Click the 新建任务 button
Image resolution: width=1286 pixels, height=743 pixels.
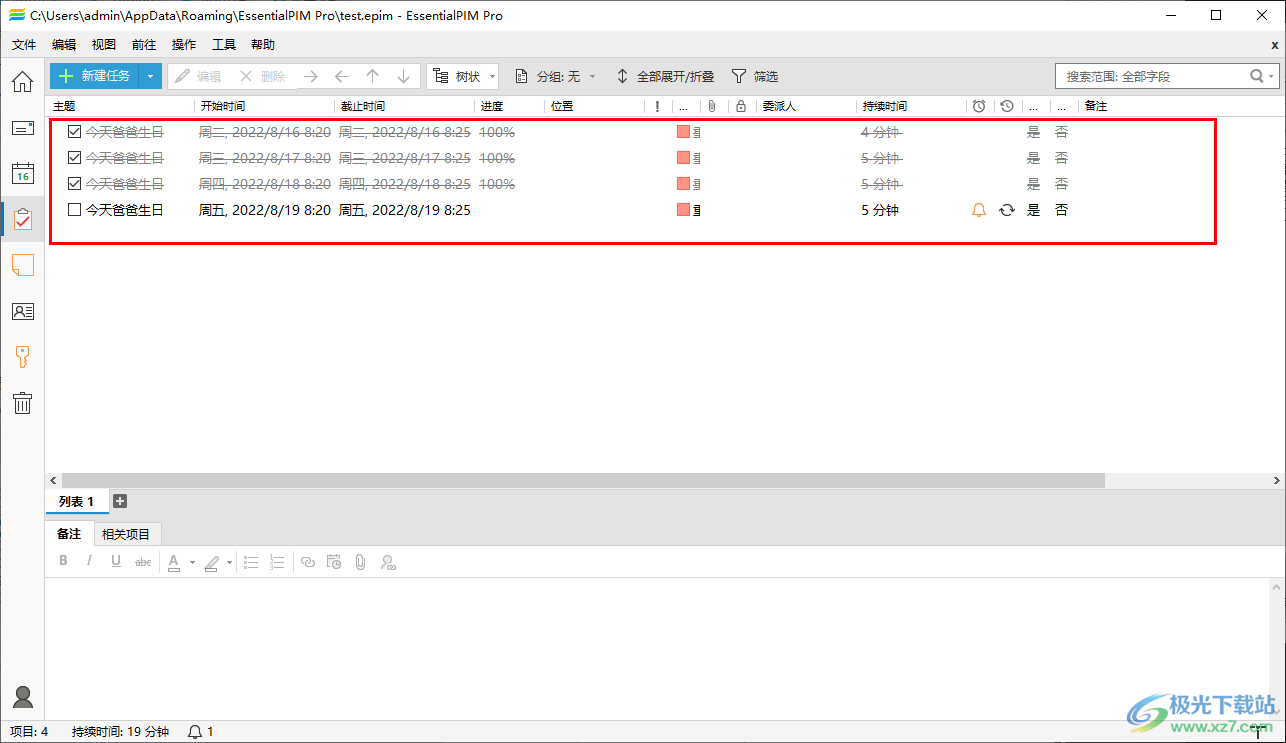click(95, 76)
